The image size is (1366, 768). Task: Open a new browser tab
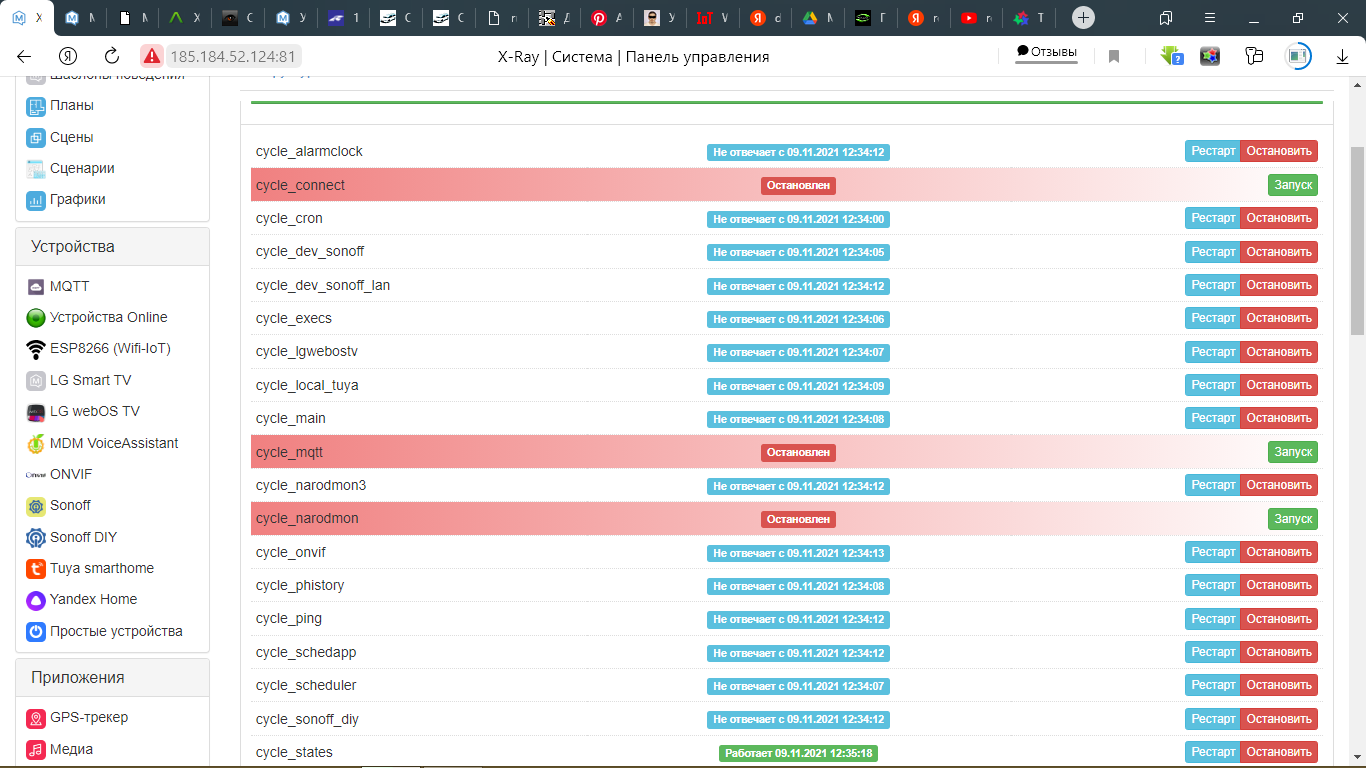point(1083,18)
